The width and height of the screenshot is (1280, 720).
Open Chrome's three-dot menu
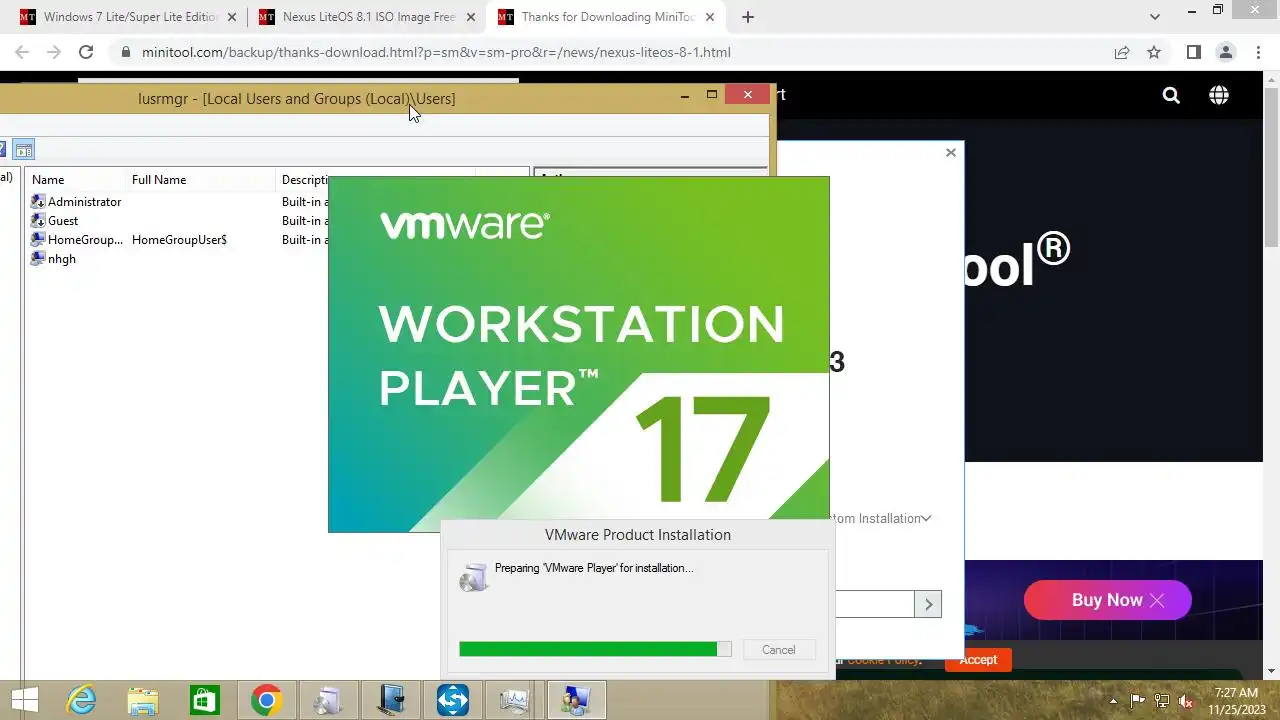pyautogui.click(x=1257, y=52)
